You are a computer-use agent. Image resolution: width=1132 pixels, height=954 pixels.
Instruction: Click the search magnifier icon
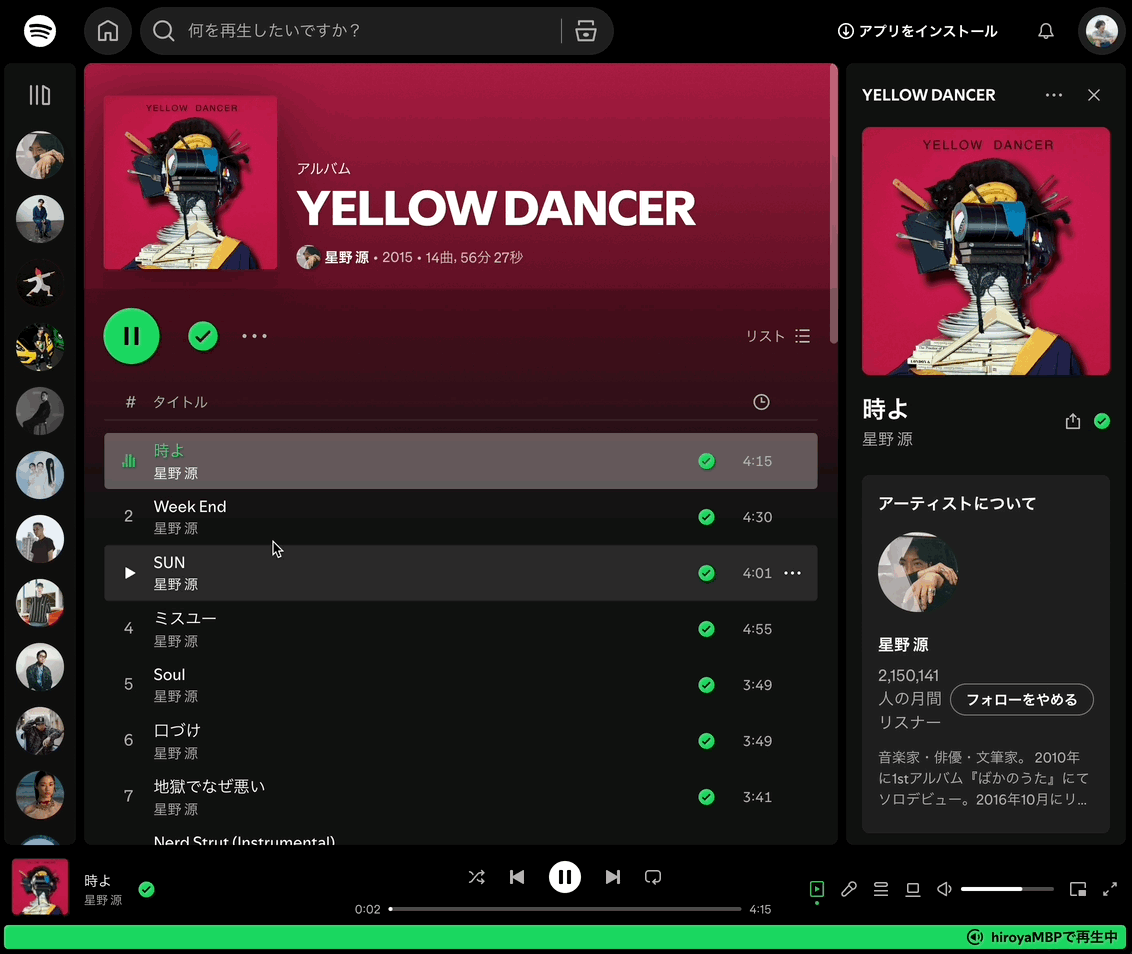[x=164, y=31]
